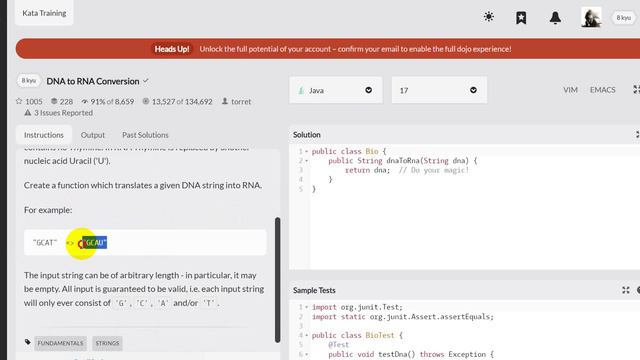Click the 91% of 8,659 satisfaction rating
The width and height of the screenshot is (640, 360).
click(x=107, y=101)
